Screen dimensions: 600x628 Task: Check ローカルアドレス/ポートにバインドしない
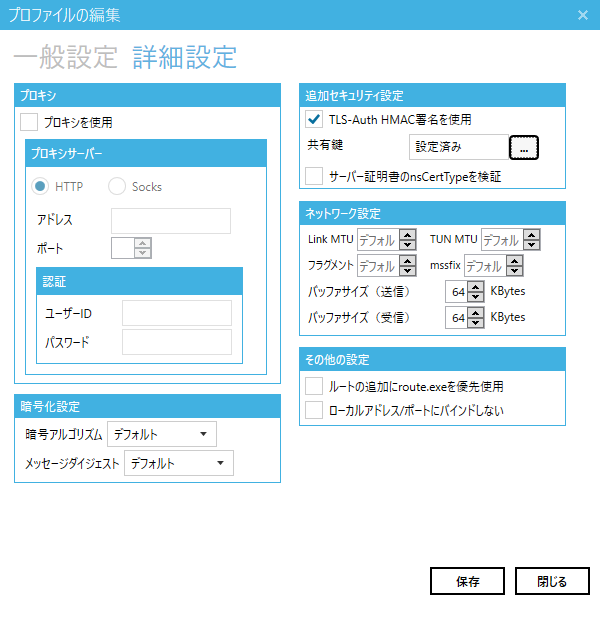click(314, 409)
